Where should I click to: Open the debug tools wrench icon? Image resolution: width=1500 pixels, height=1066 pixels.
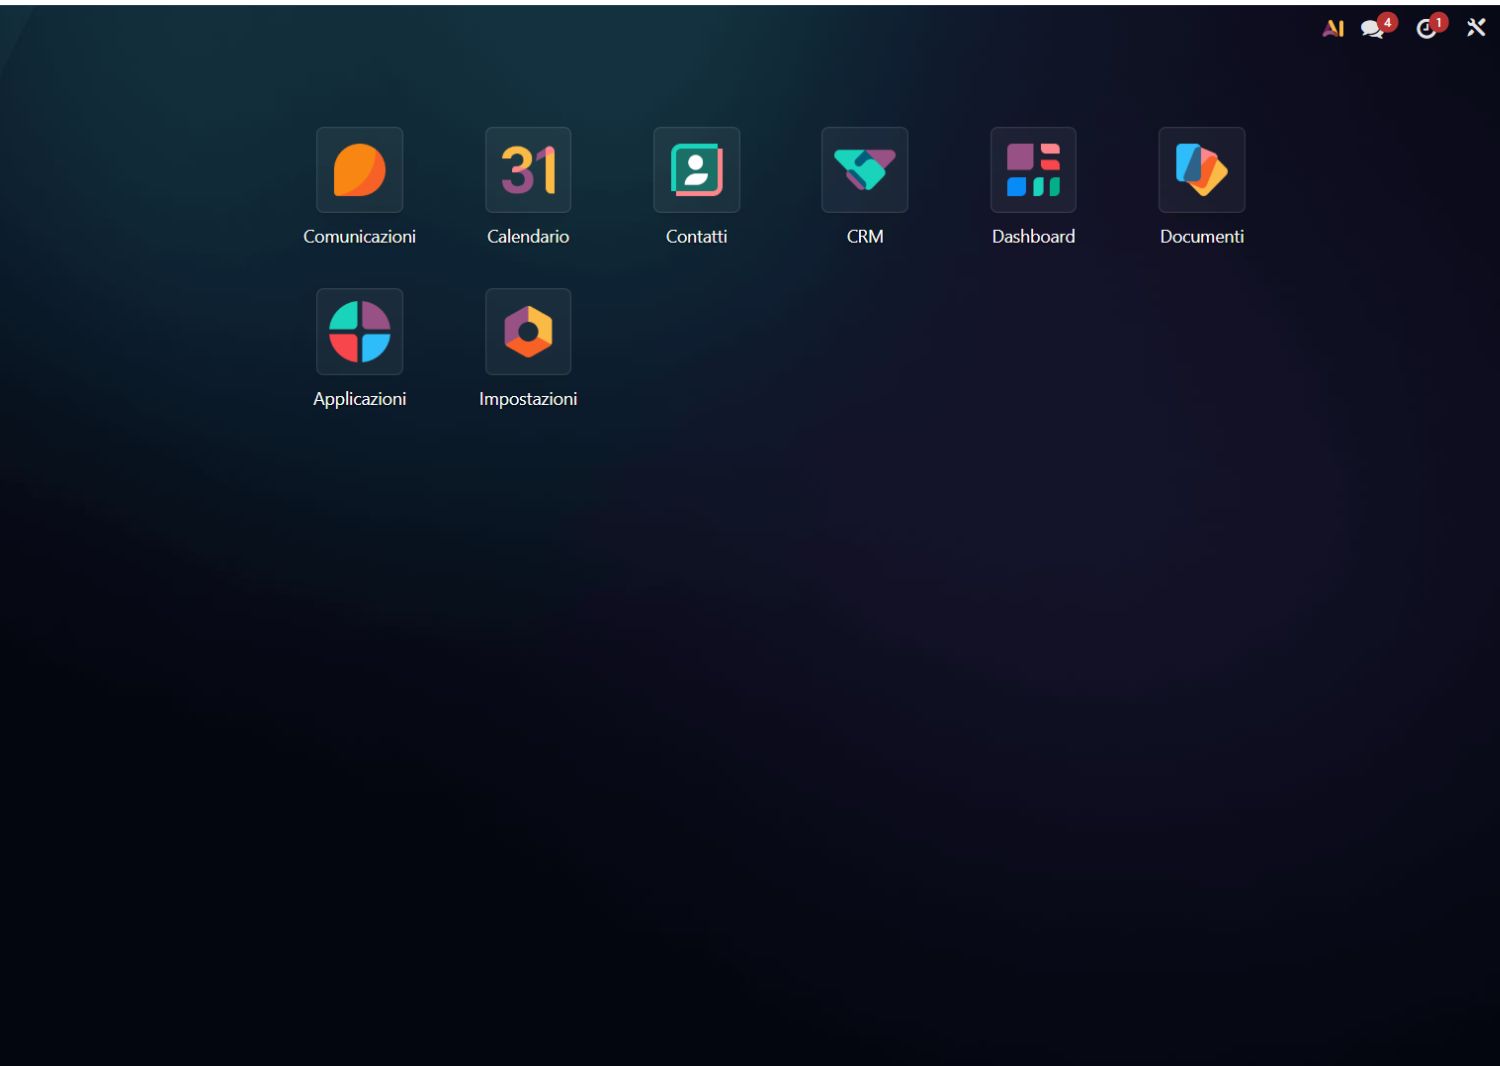point(1476,28)
